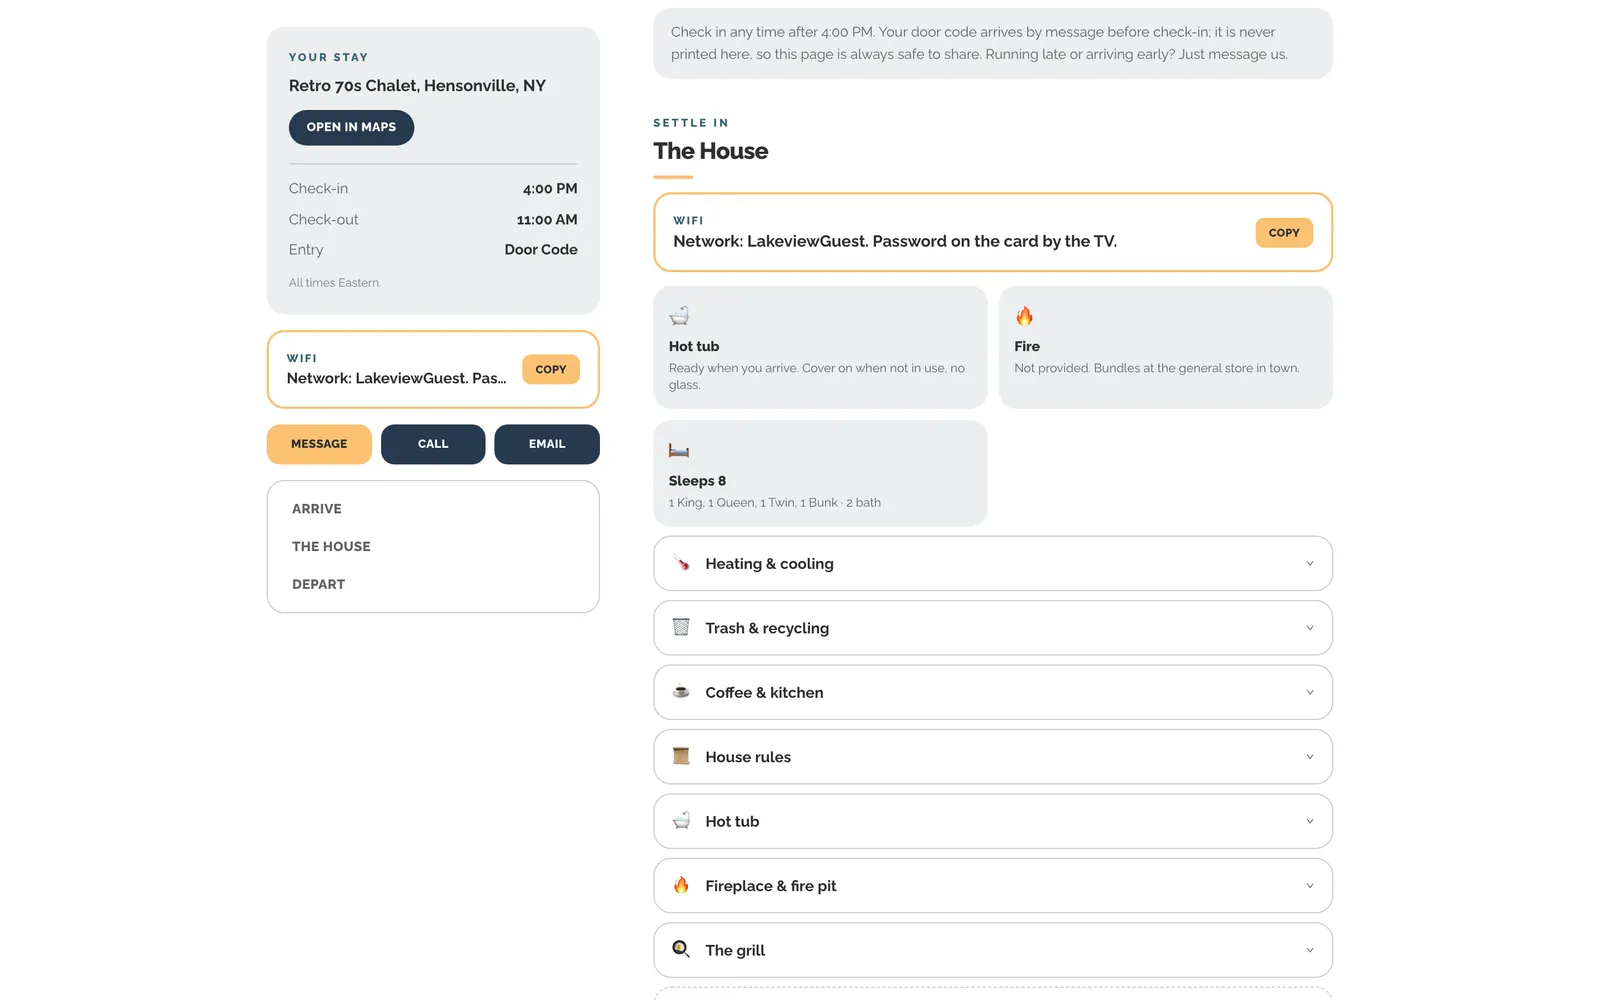Jump to The House section in sidebar
The image size is (1600, 1000).
(331, 546)
